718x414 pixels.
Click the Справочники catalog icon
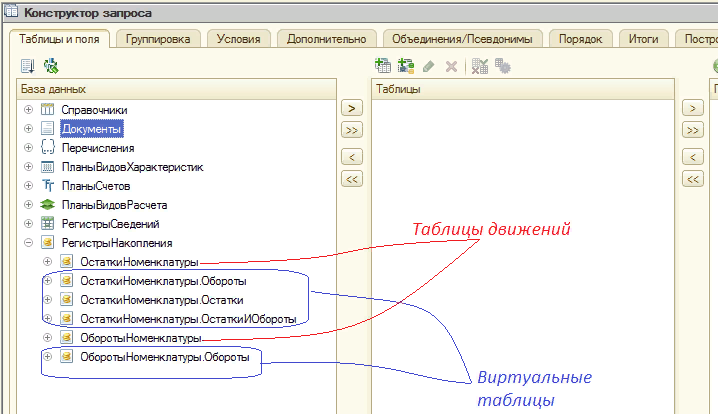pyautogui.click(x=48, y=109)
